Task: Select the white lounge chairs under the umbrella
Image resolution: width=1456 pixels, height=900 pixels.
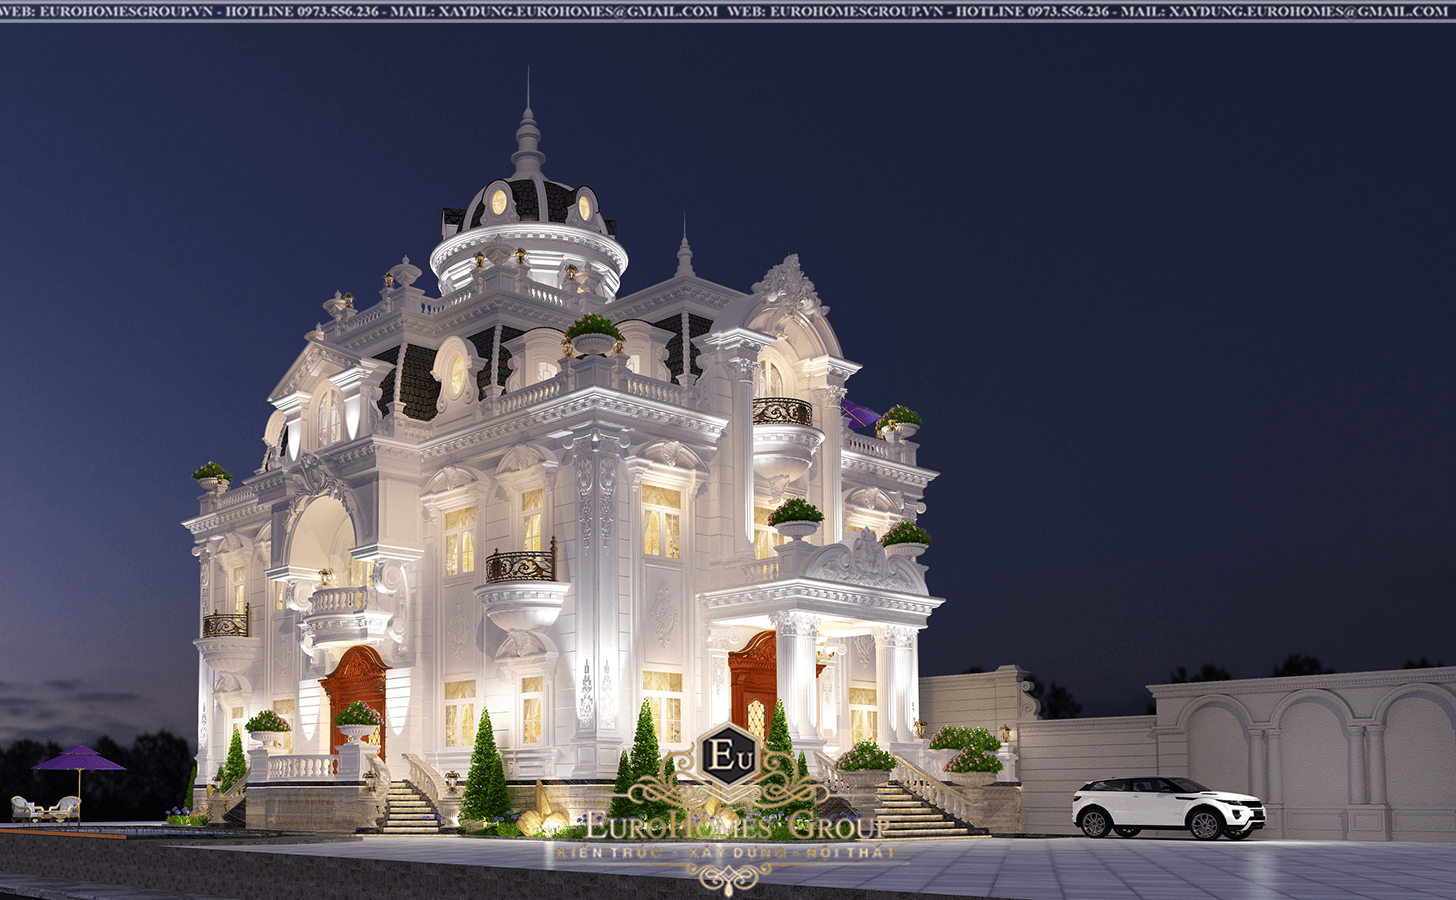Action: point(45,807)
